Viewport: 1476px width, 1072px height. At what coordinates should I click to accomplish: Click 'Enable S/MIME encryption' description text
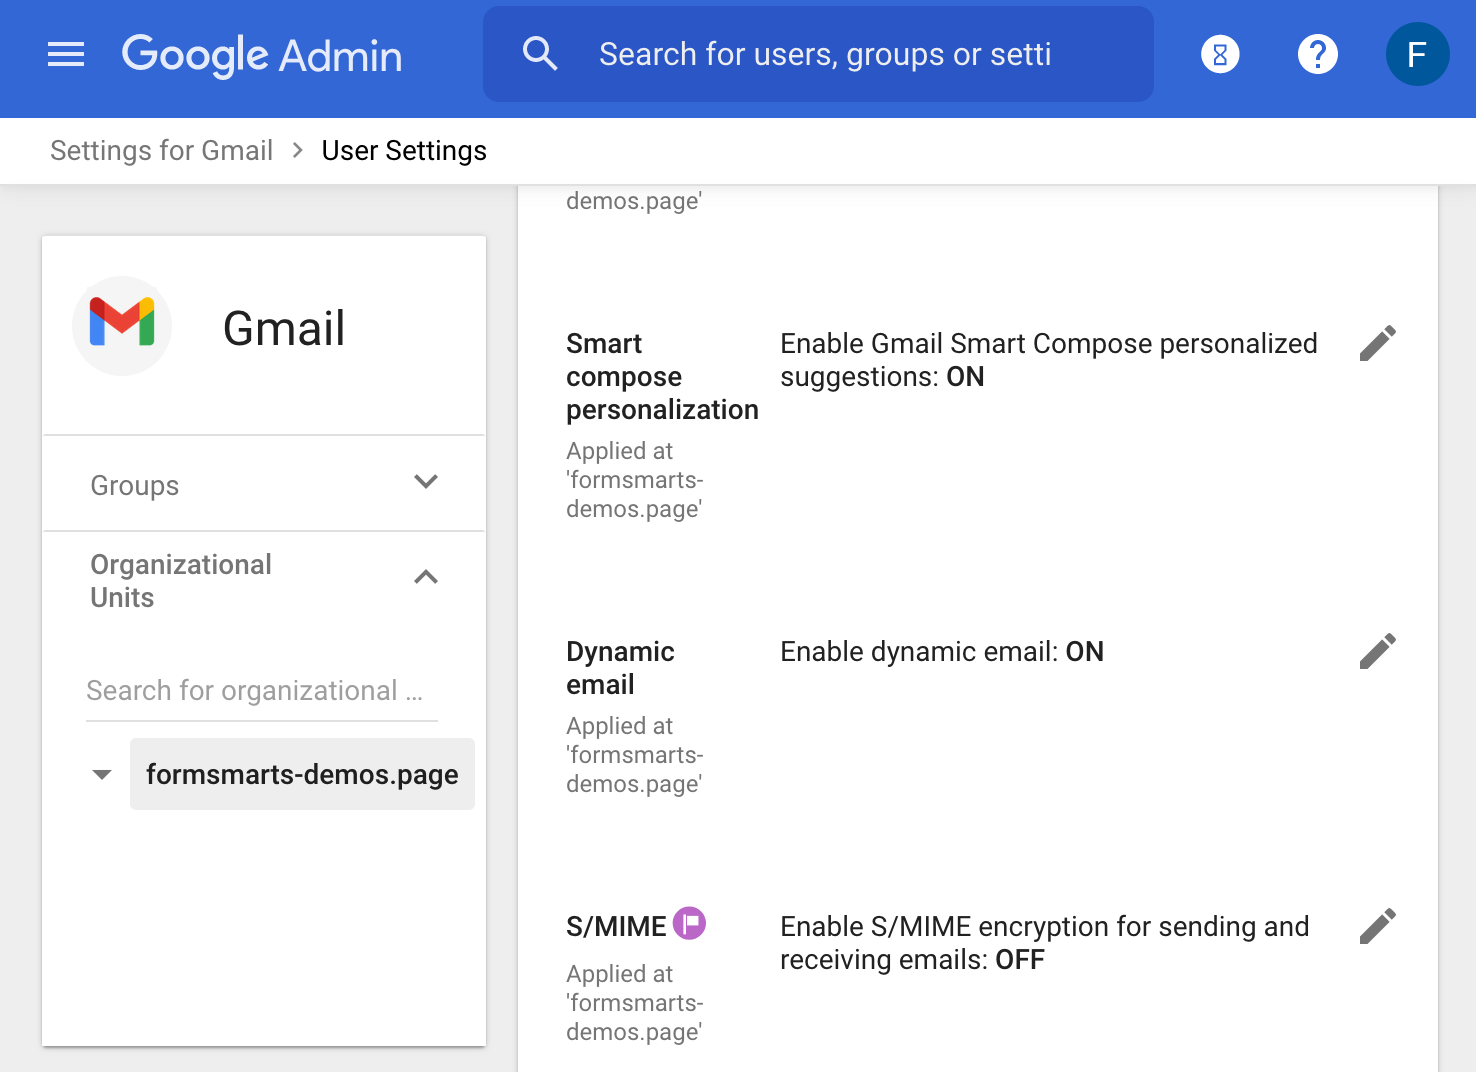click(1045, 943)
